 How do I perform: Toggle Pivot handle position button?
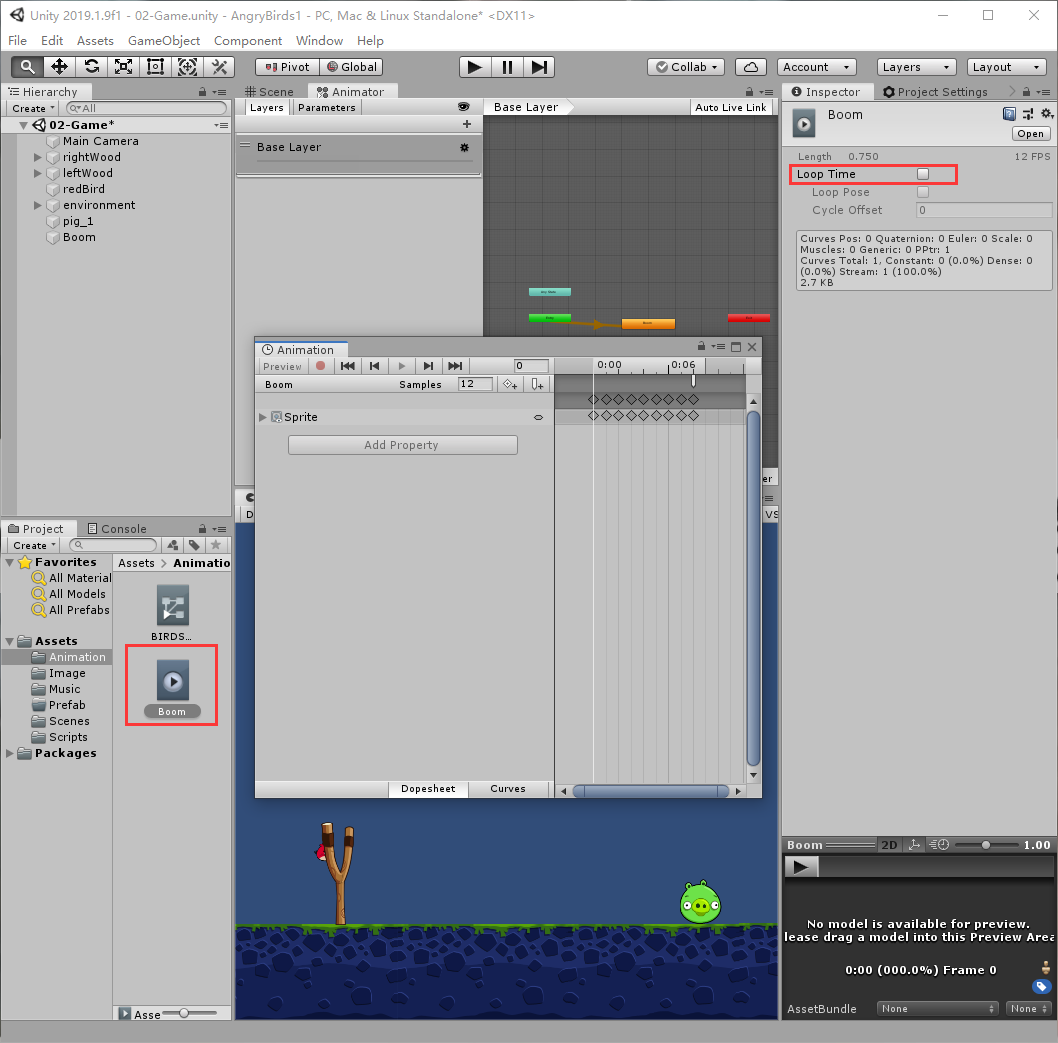tap(287, 67)
